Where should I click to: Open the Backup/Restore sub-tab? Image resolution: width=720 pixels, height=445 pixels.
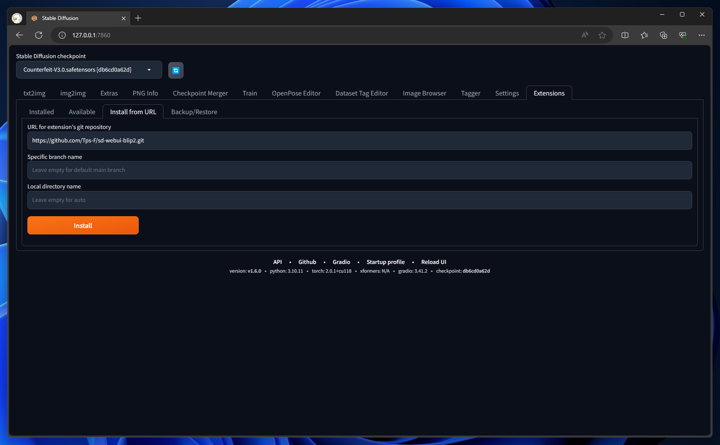(194, 112)
